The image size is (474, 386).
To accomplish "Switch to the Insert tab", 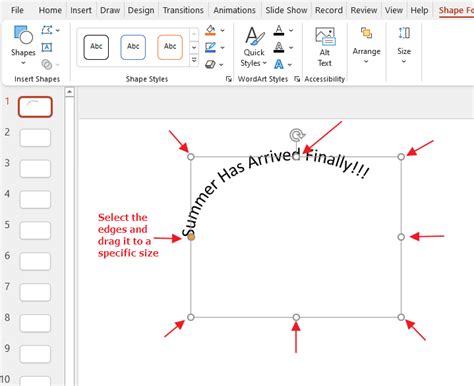I will click(81, 10).
